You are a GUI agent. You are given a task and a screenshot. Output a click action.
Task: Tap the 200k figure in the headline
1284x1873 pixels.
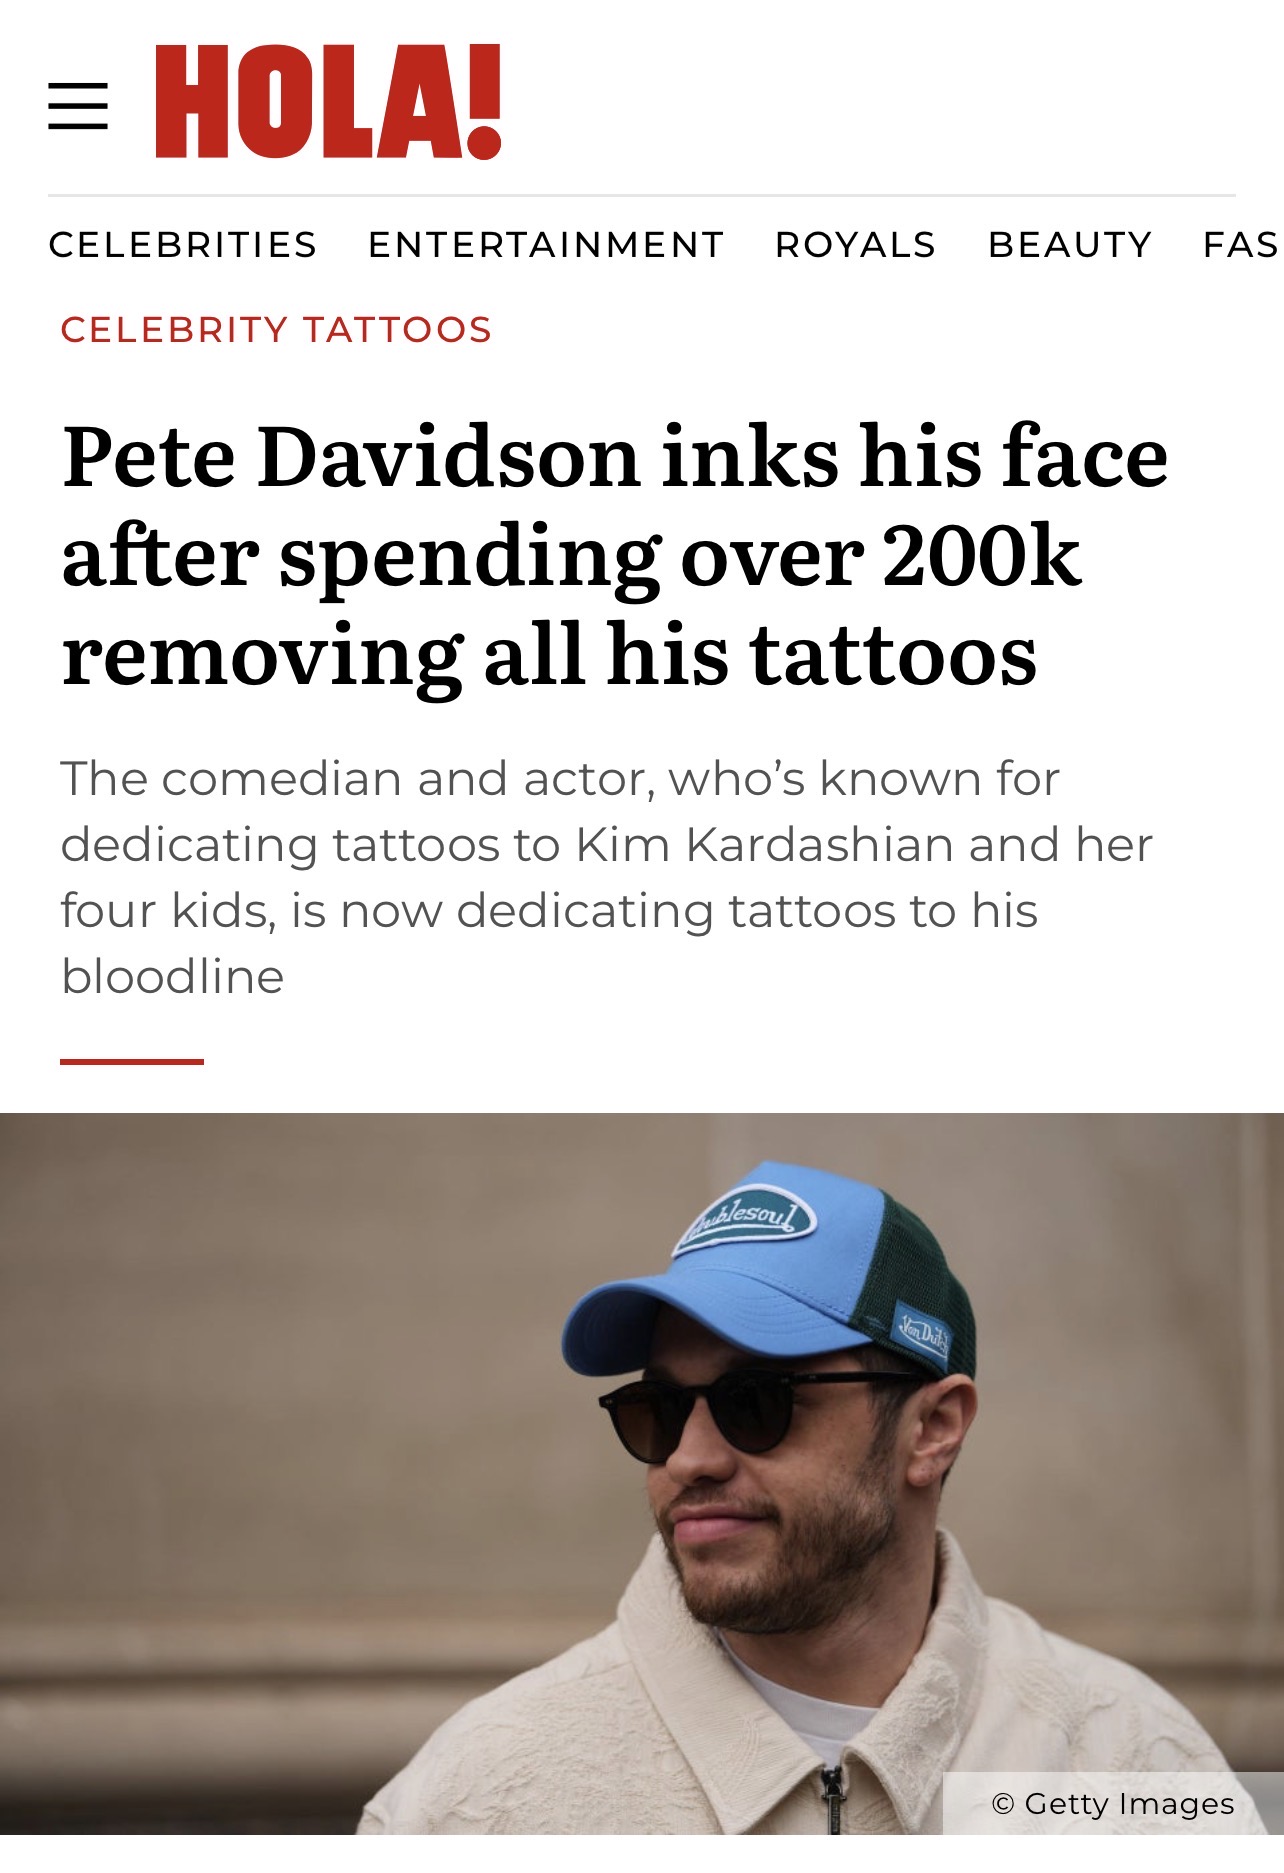point(982,556)
